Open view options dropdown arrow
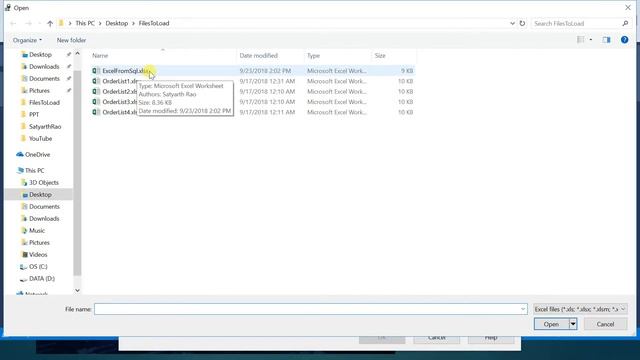 pyautogui.click(x=591, y=40)
